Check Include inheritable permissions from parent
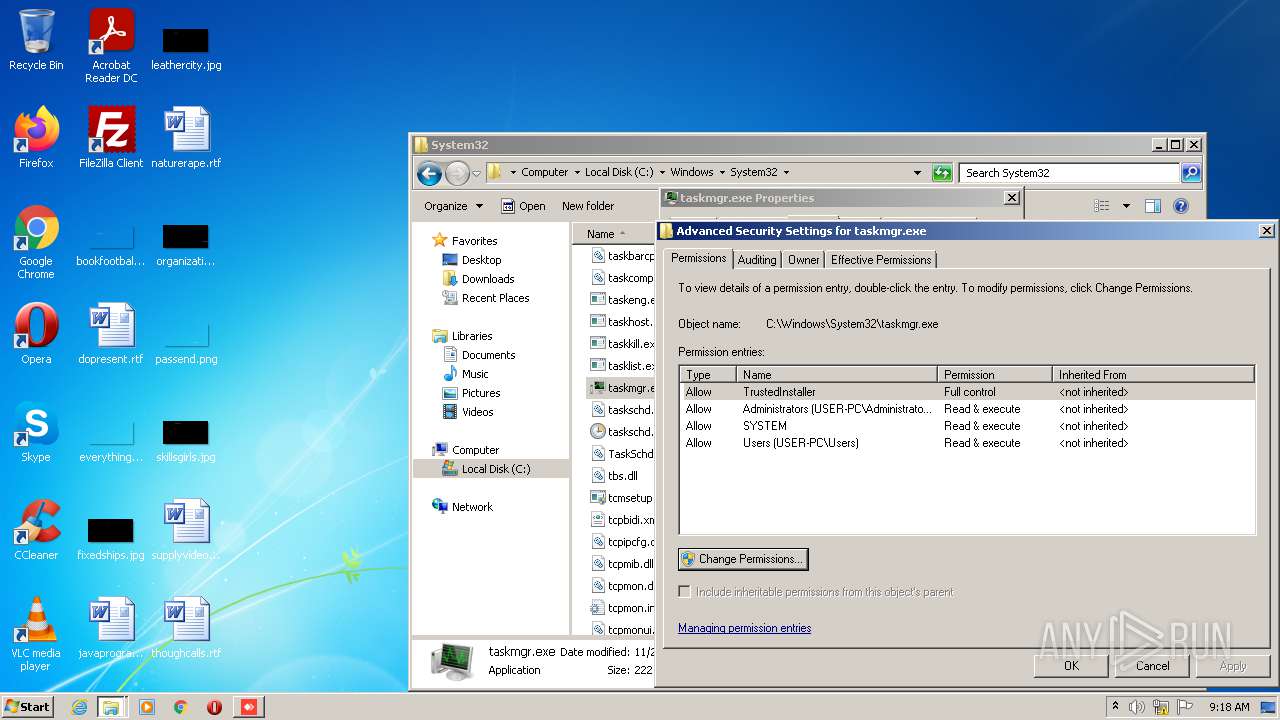Screen dimensions: 1280x720 (685, 592)
